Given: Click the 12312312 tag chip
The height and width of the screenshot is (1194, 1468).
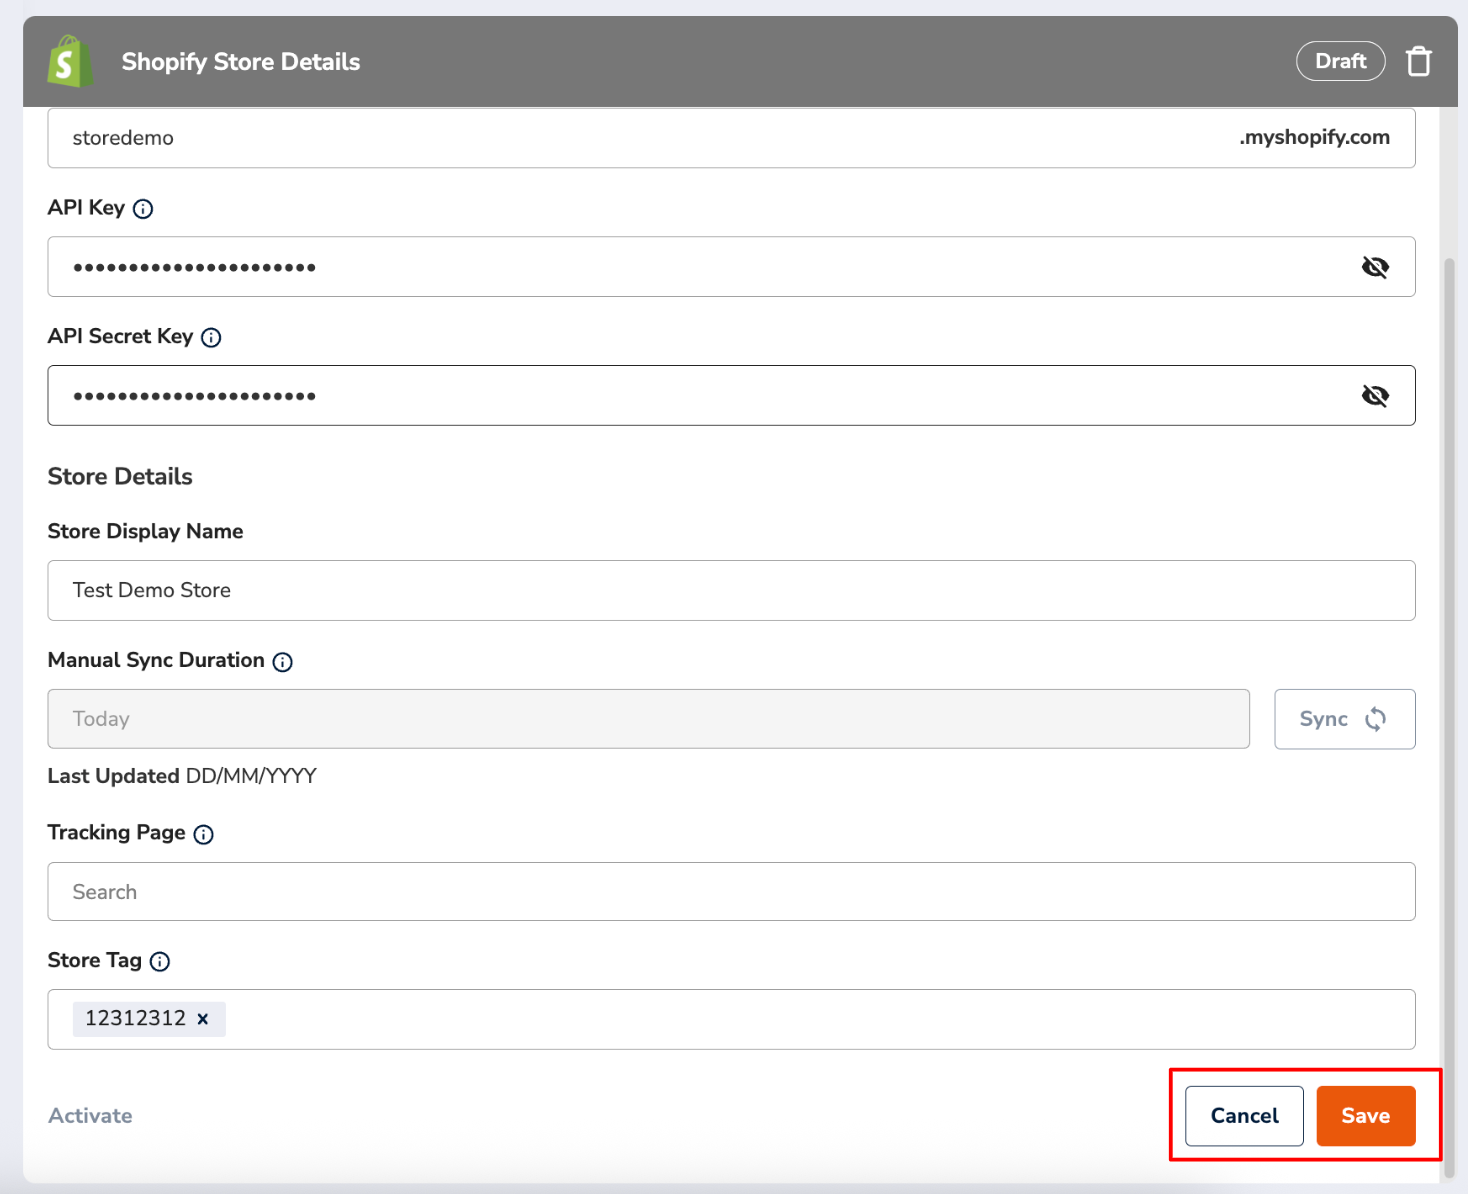Looking at the screenshot, I should [149, 1019].
